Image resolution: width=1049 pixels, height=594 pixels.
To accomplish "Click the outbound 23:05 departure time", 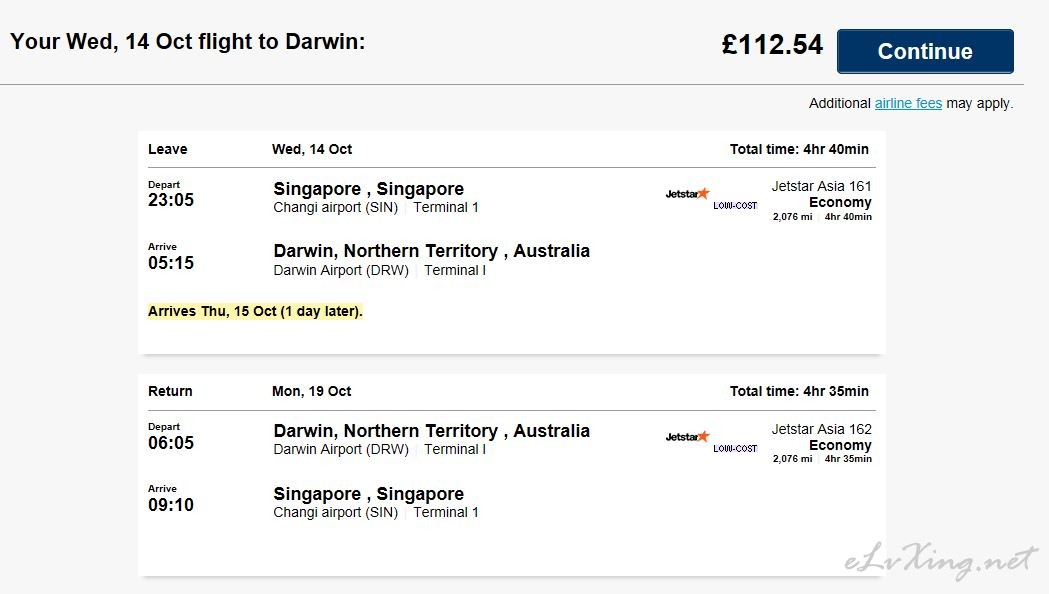I will 171,200.
